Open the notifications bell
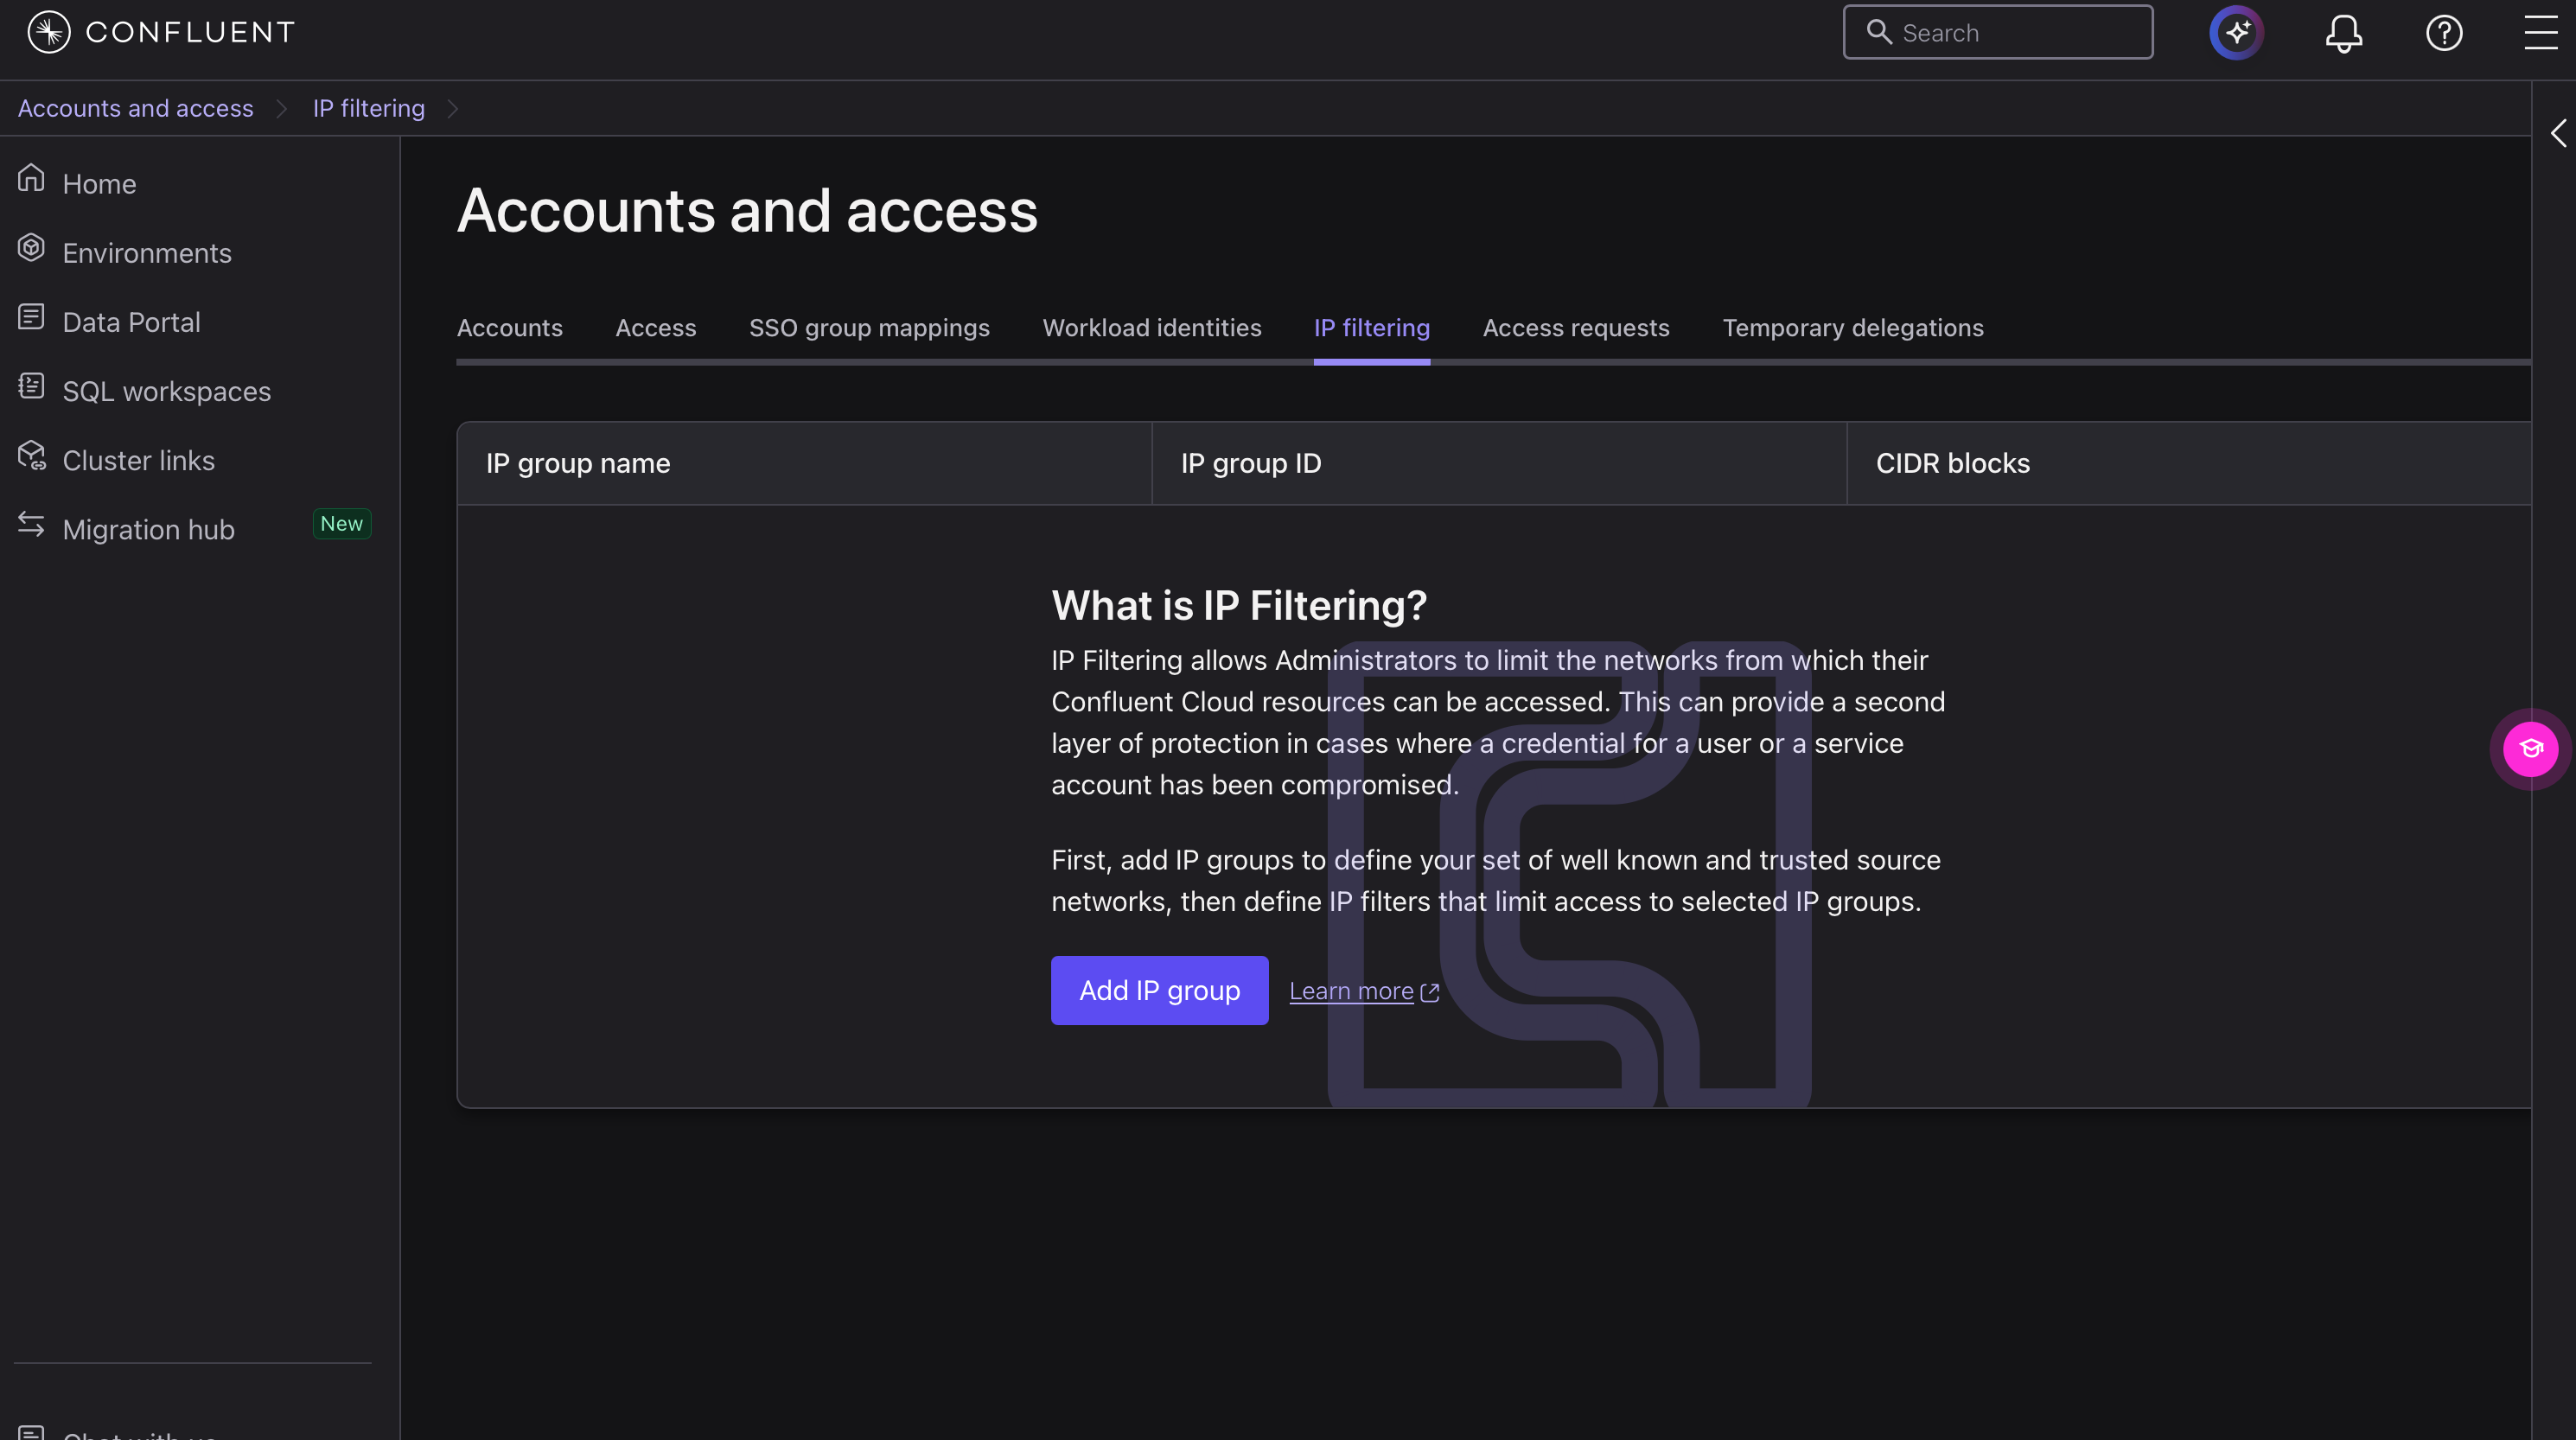 pos(2343,33)
